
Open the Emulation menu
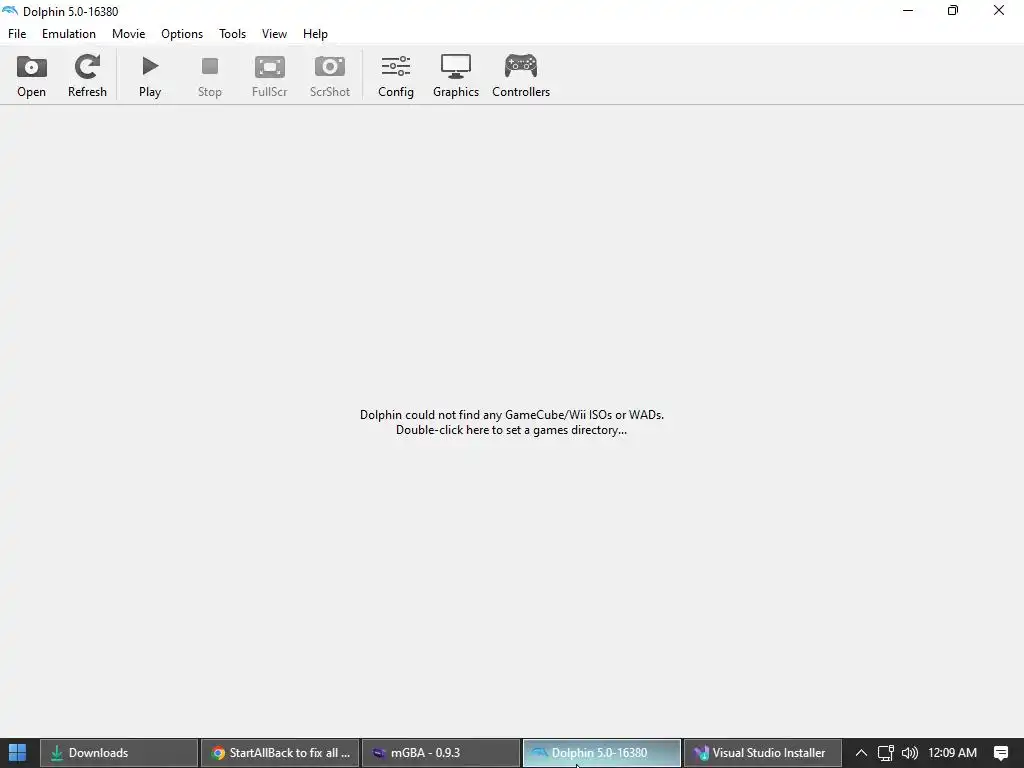[69, 34]
